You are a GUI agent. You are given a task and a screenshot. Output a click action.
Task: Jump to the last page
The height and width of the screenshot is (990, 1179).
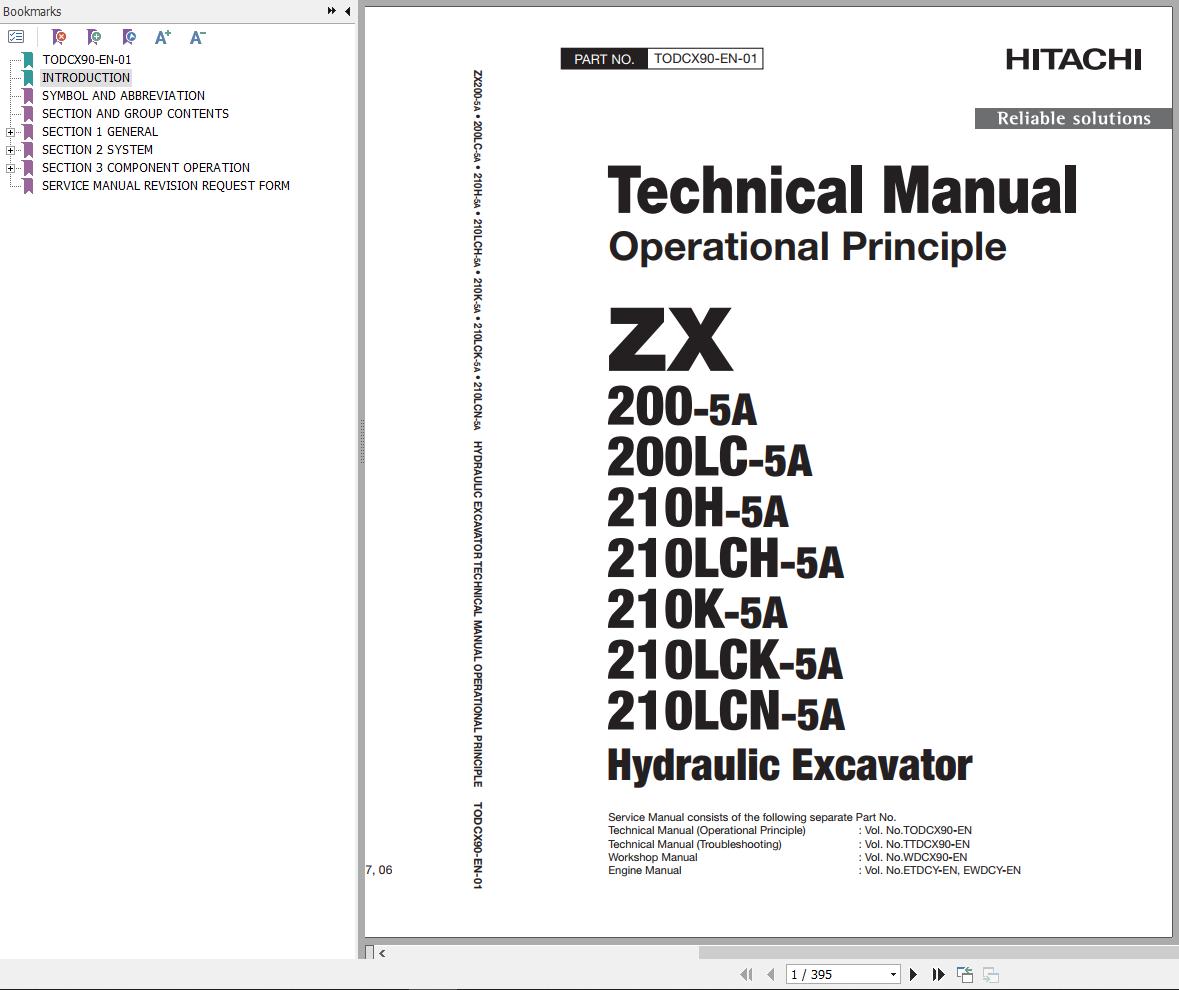click(938, 974)
